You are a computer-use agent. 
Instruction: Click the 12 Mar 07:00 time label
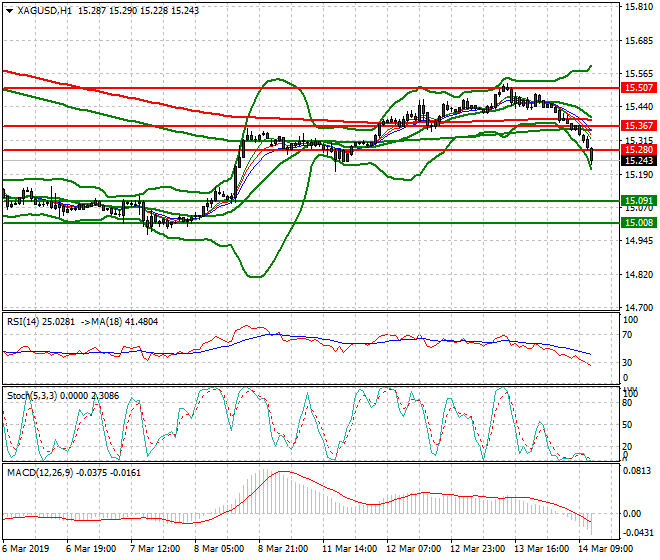pyautogui.click(x=413, y=549)
